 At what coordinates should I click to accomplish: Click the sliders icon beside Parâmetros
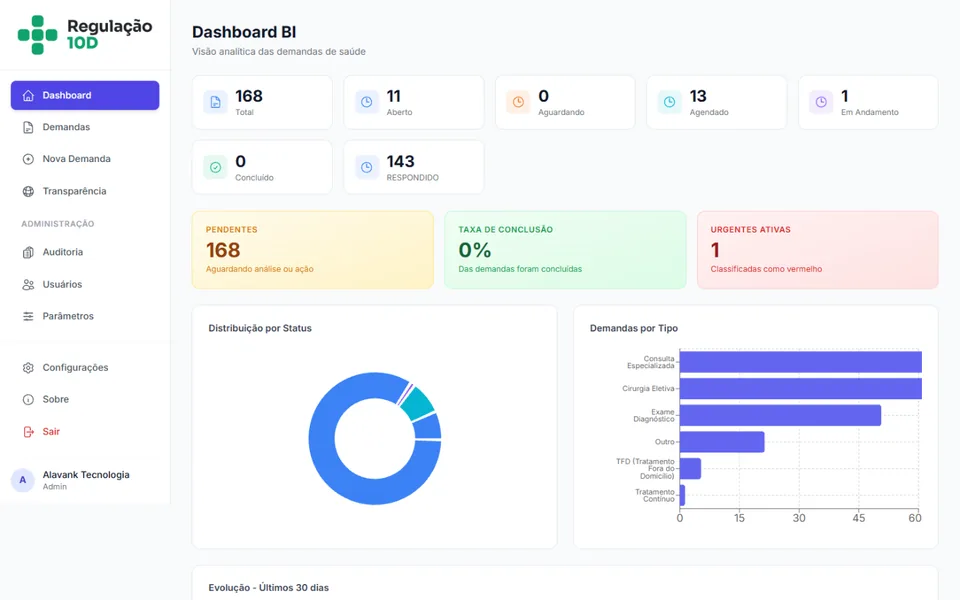tap(28, 317)
